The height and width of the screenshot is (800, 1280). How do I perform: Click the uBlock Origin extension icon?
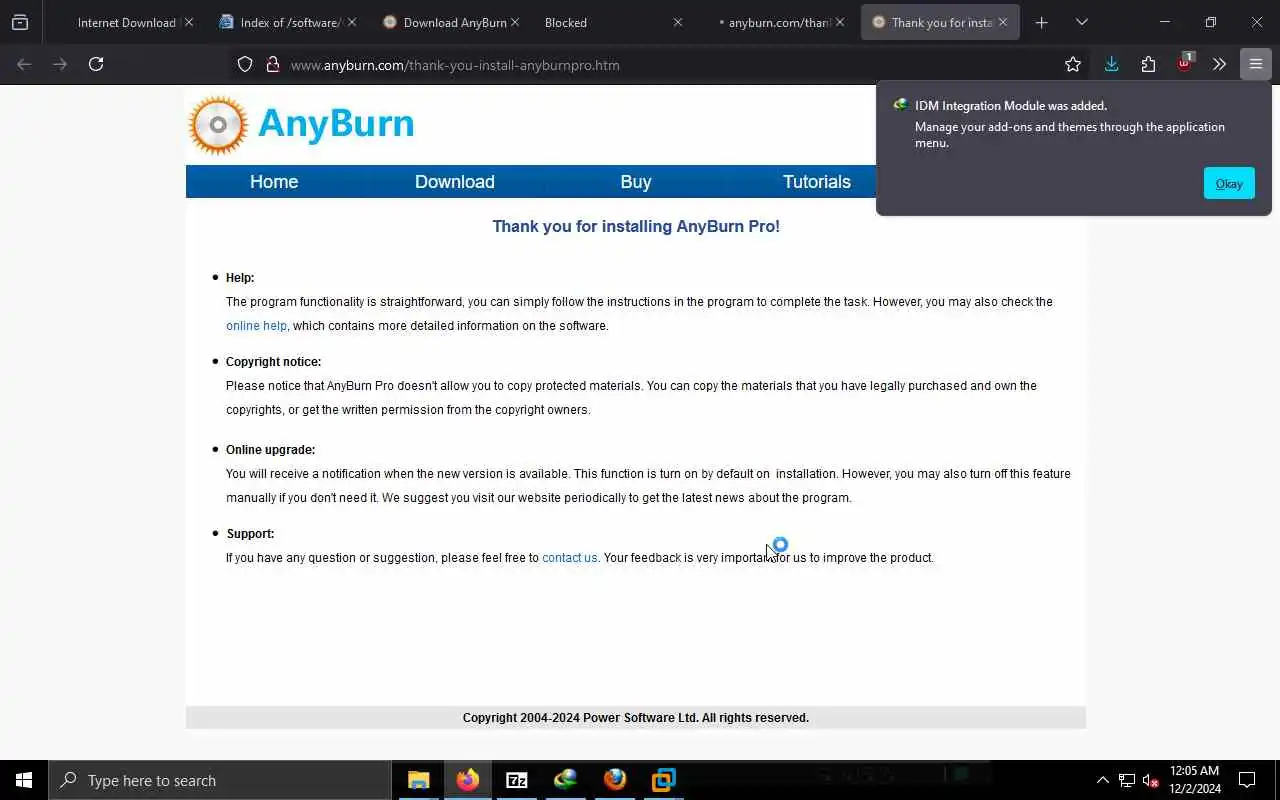tap(1184, 63)
